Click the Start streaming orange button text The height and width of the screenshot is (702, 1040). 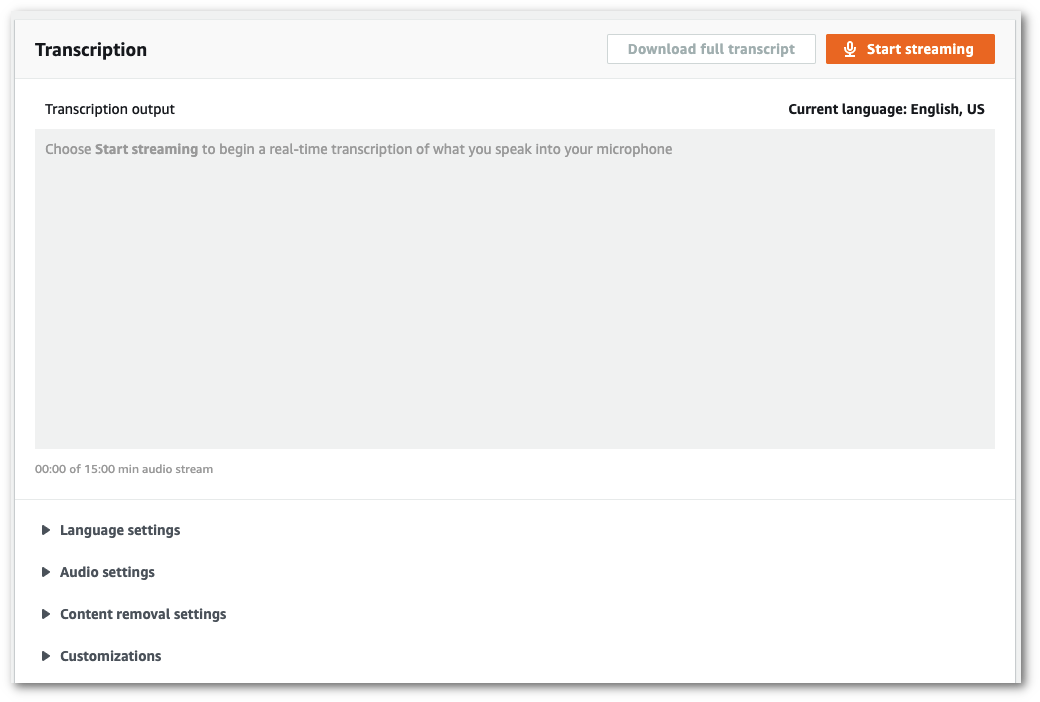click(x=922, y=48)
